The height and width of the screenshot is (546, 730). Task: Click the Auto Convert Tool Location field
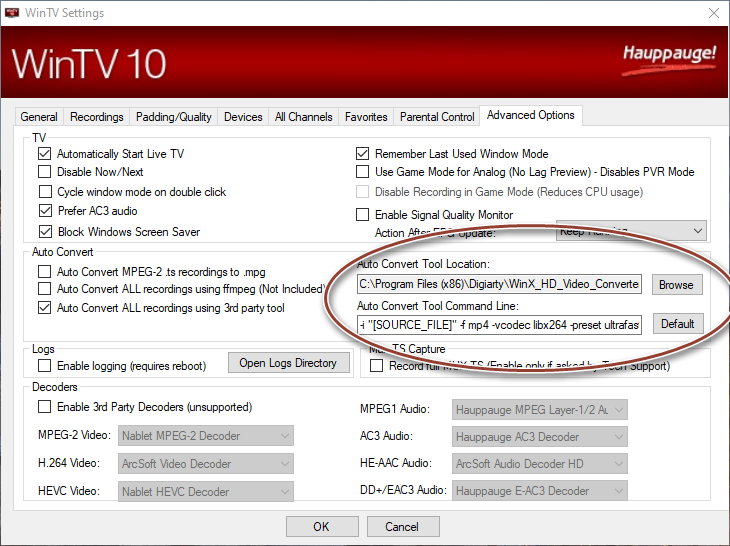499,284
